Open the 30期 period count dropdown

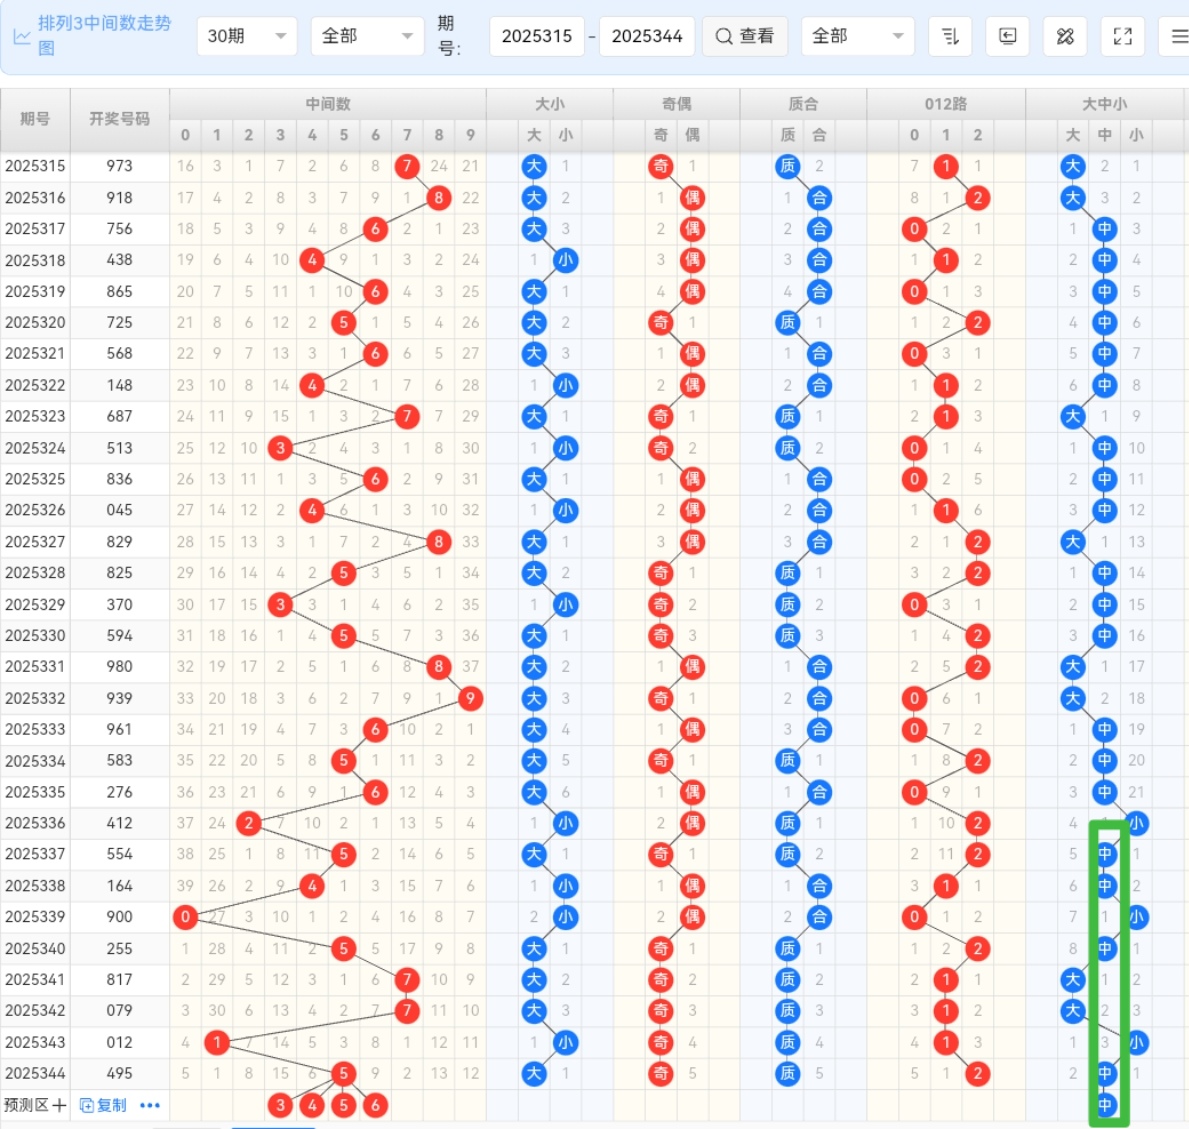point(246,36)
